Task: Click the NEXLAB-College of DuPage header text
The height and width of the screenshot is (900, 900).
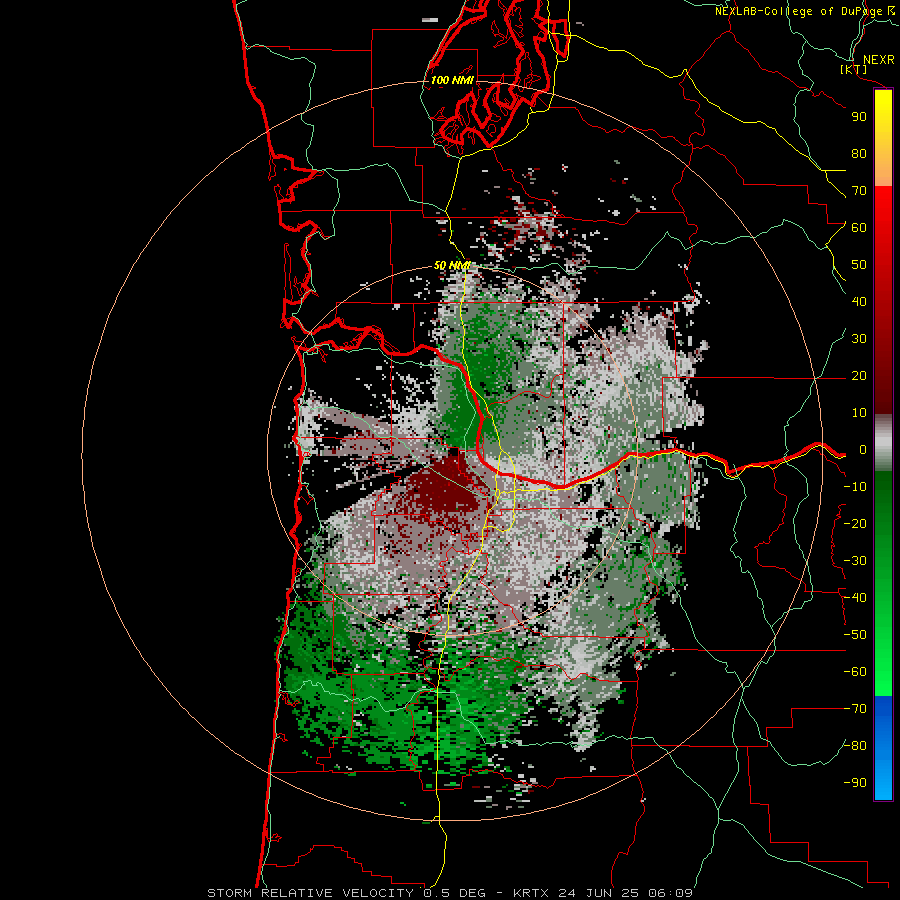Action: click(x=804, y=11)
